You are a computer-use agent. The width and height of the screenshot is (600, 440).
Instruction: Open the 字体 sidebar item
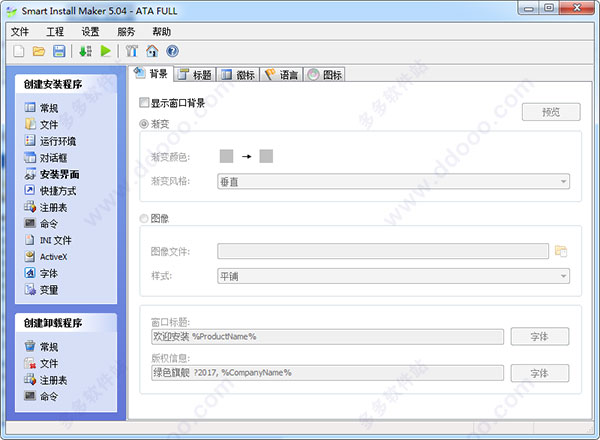pyautogui.click(x=41, y=273)
